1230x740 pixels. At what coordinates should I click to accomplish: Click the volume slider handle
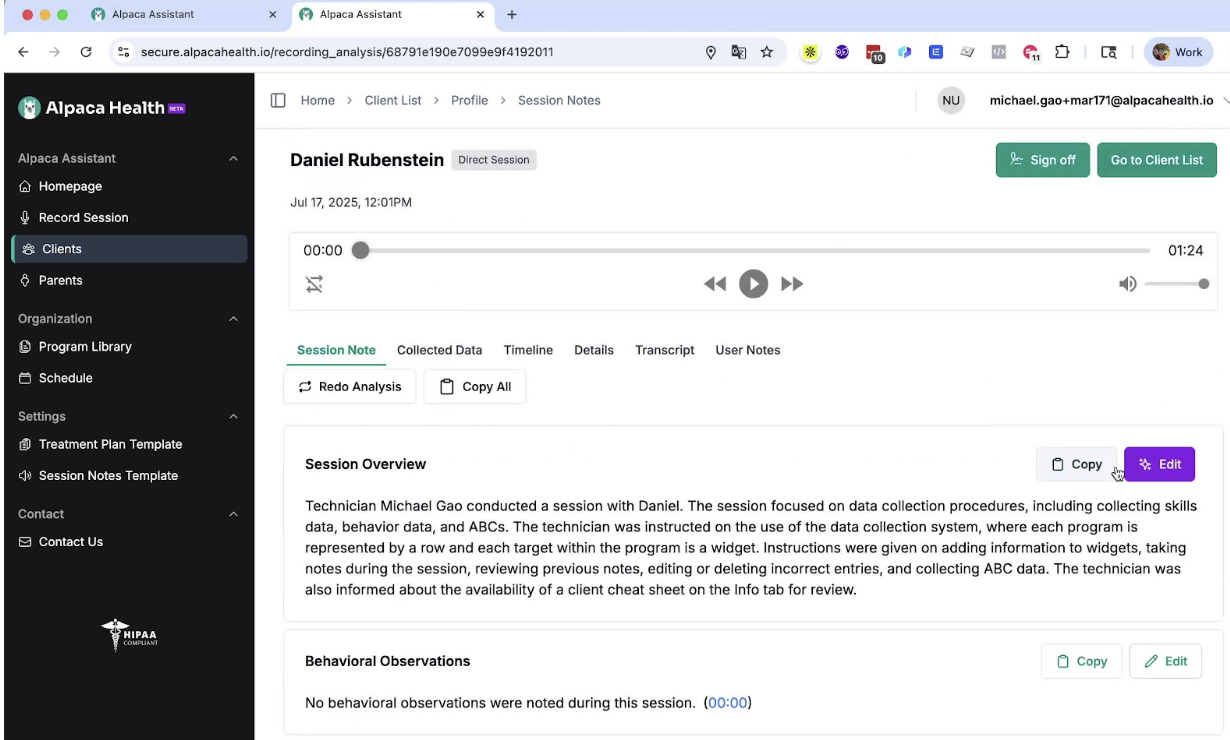point(1204,284)
